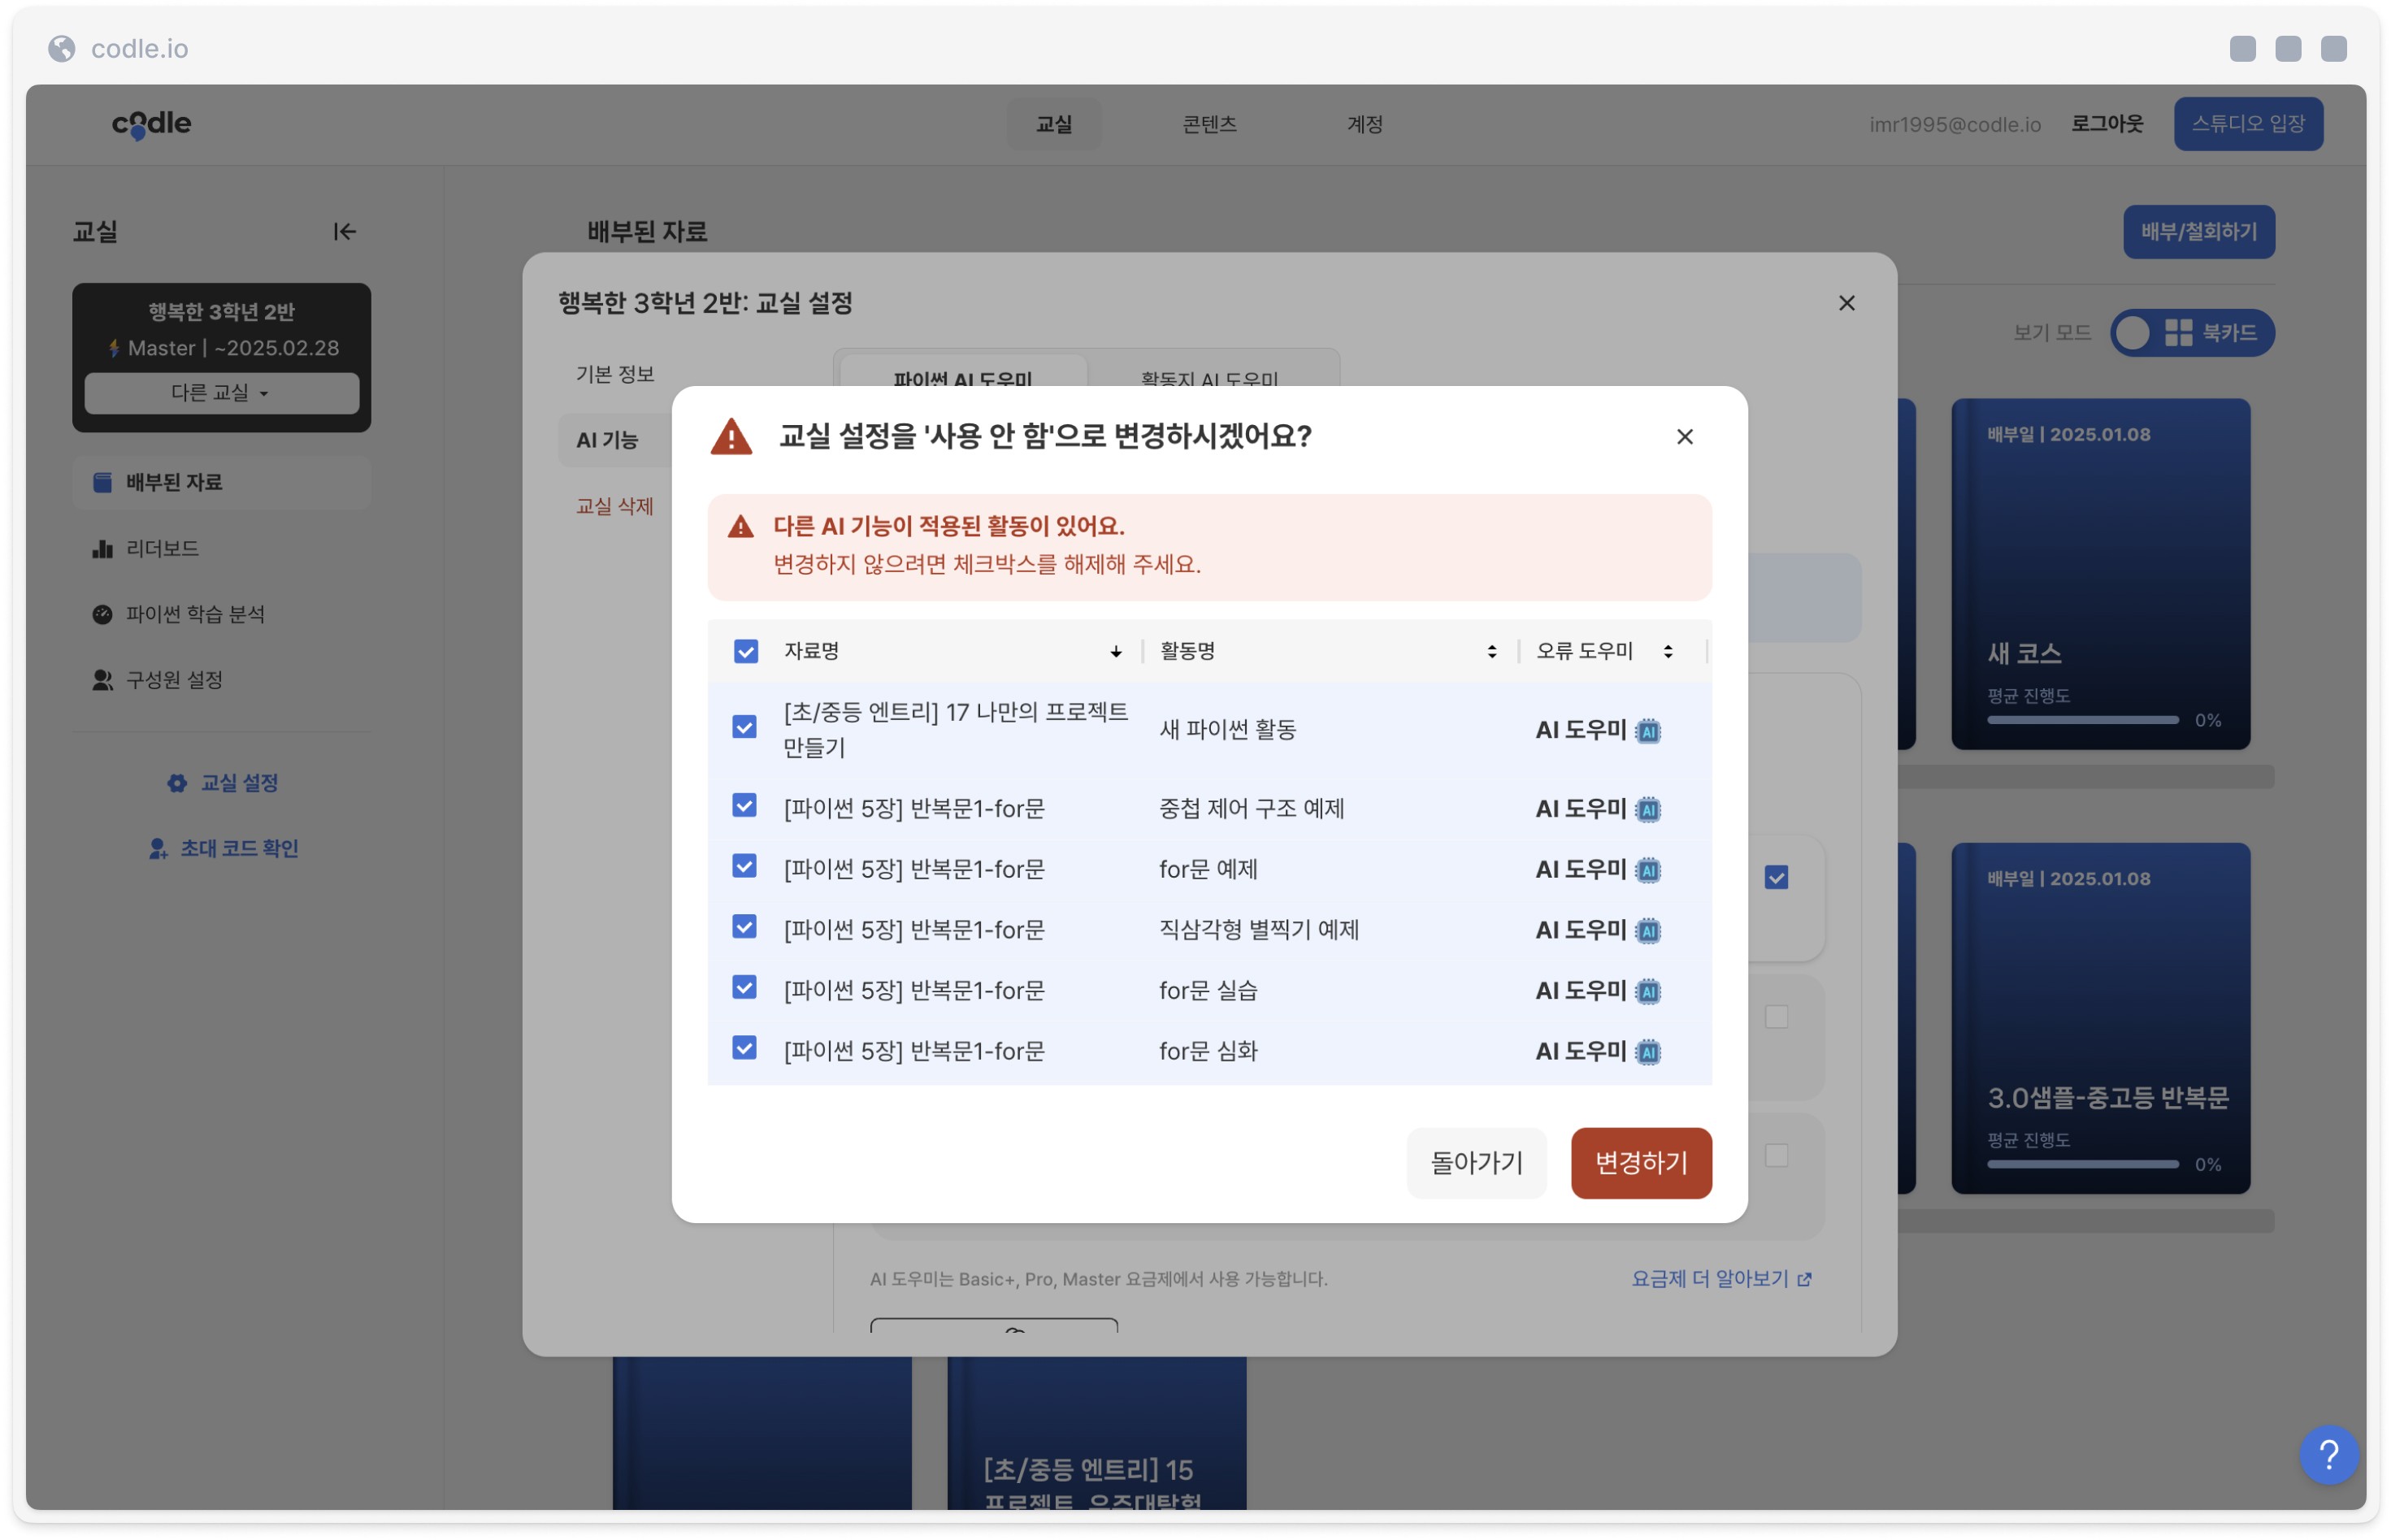This screenshot has height=1540, width=2391.
Task: Click the leaderboard bar chart icon
Action: tap(102, 549)
